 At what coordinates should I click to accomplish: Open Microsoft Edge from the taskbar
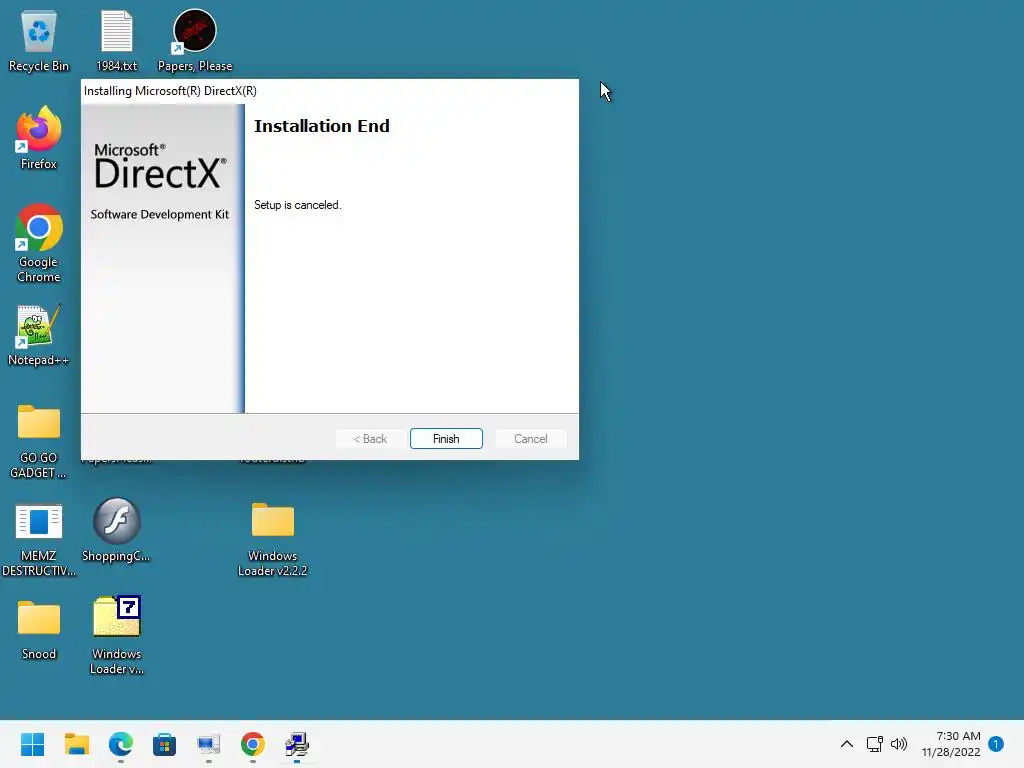(x=121, y=744)
